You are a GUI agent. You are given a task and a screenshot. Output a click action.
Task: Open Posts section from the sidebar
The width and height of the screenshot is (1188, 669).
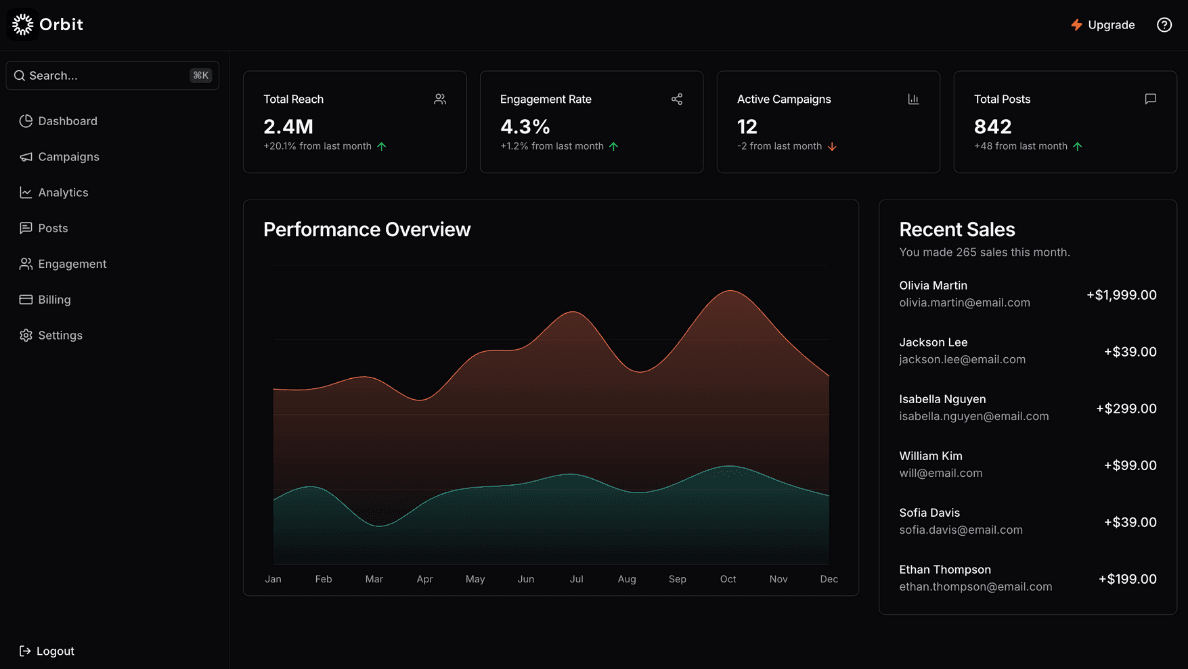(x=53, y=228)
